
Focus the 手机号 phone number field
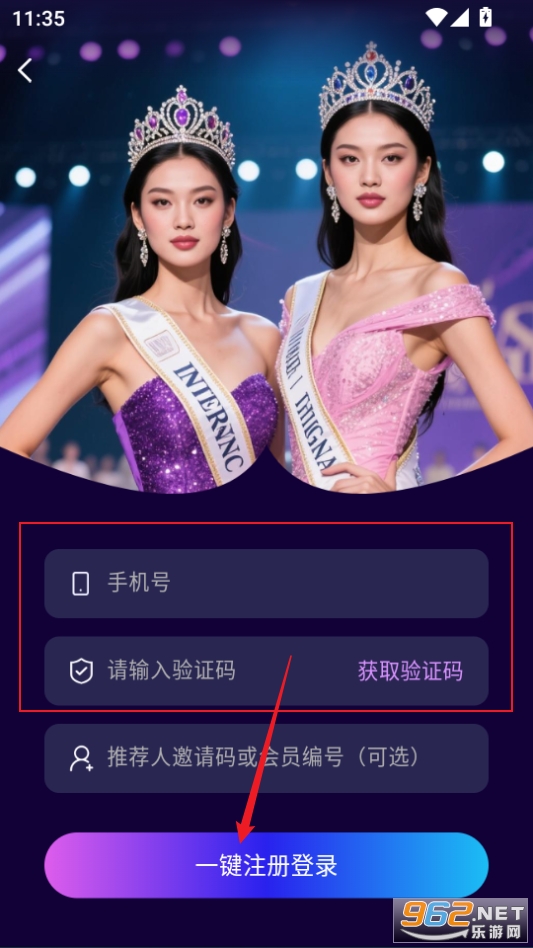point(266,583)
